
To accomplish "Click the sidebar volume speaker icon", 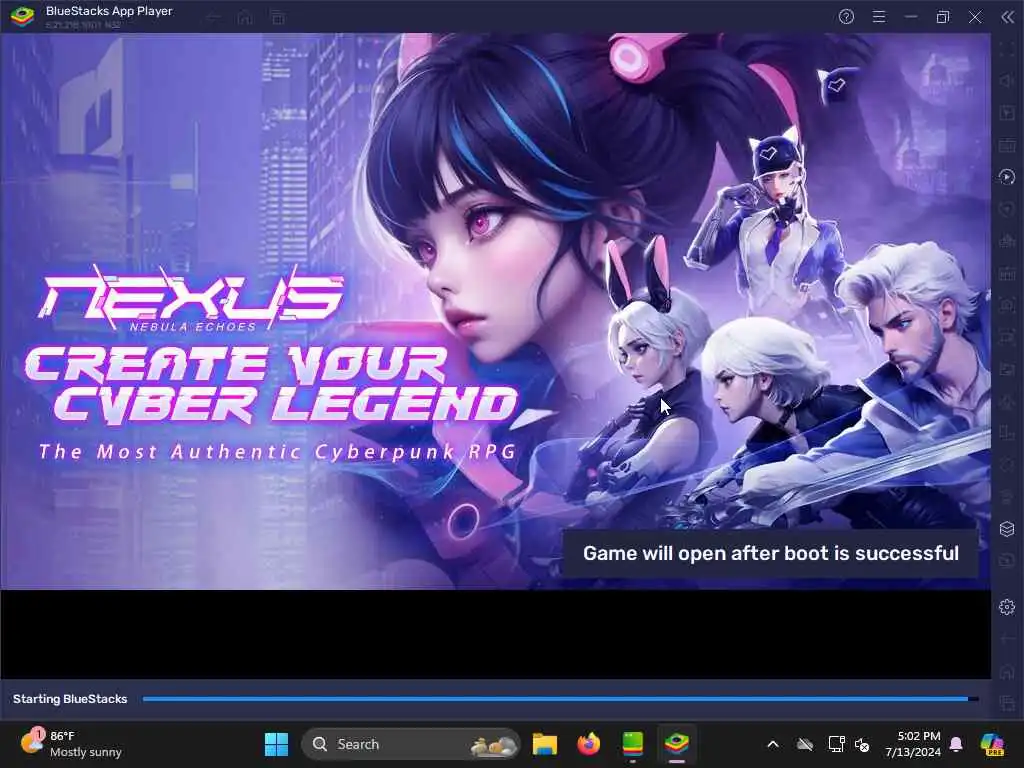I will [1007, 81].
